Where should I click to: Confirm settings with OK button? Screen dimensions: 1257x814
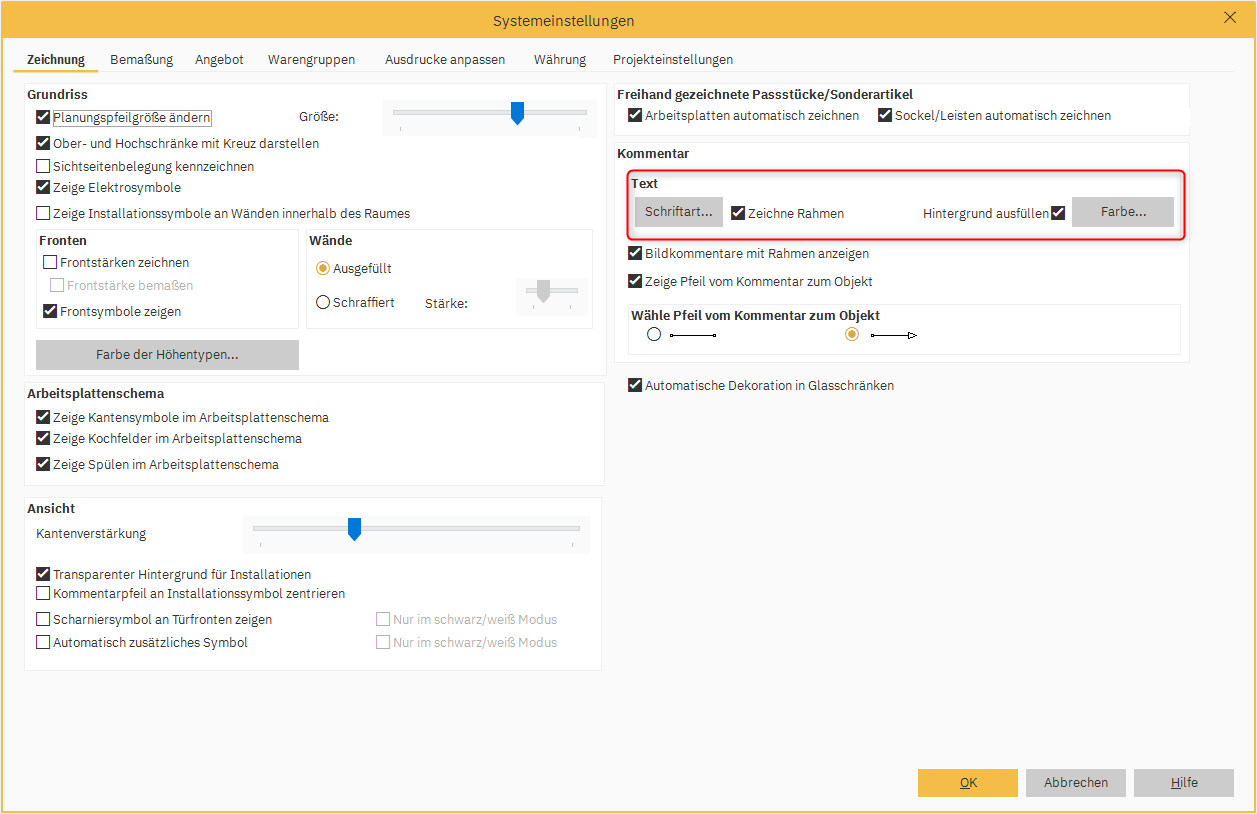967,783
